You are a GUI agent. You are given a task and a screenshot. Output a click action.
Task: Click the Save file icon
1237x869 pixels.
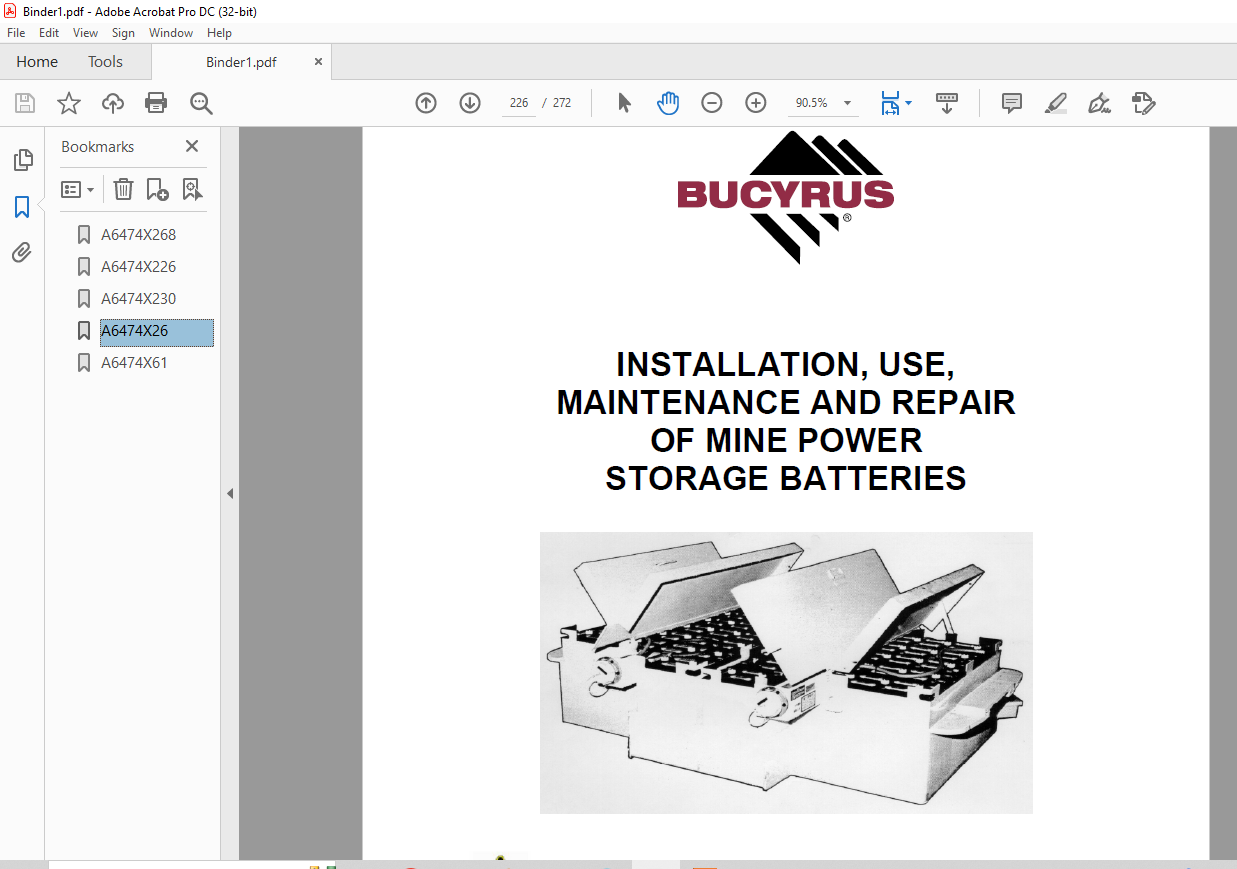(x=25, y=103)
